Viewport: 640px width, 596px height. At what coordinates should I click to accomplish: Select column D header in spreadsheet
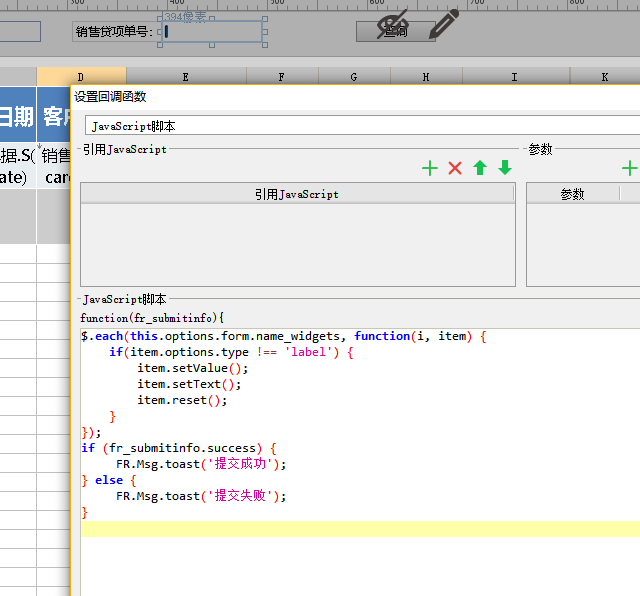(x=81, y=77)
